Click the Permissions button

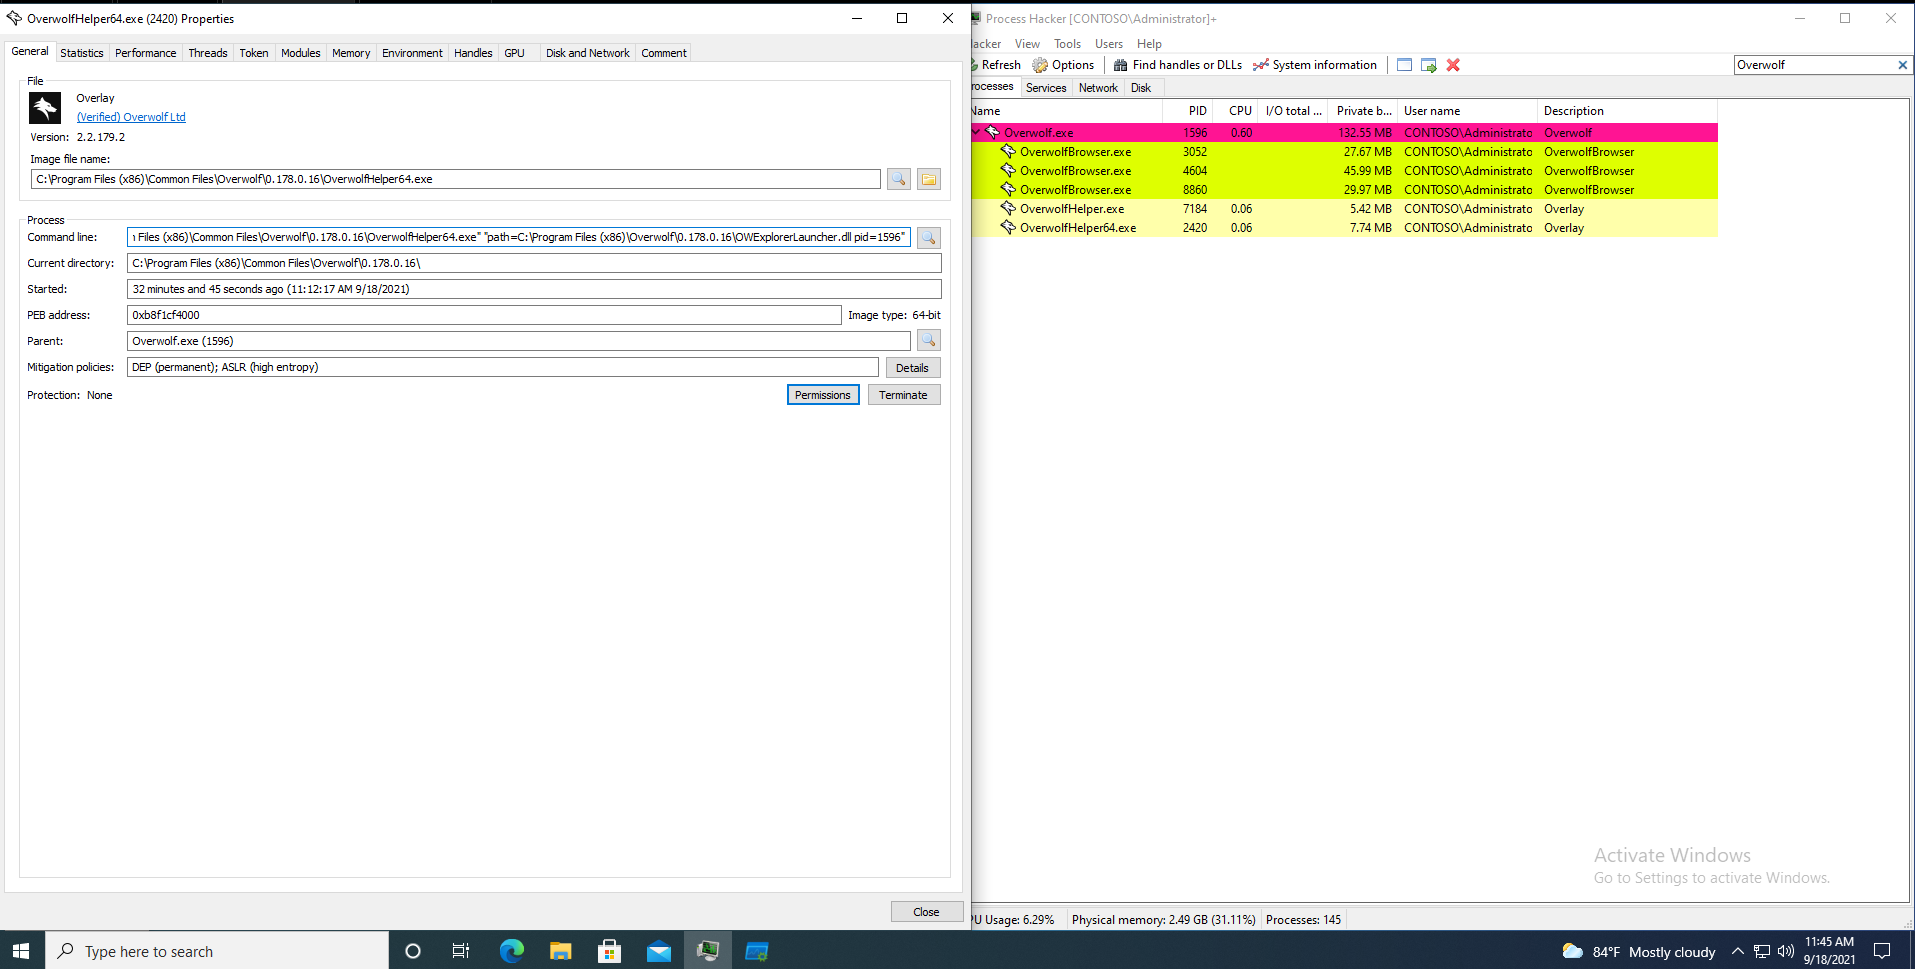point(822,395)
